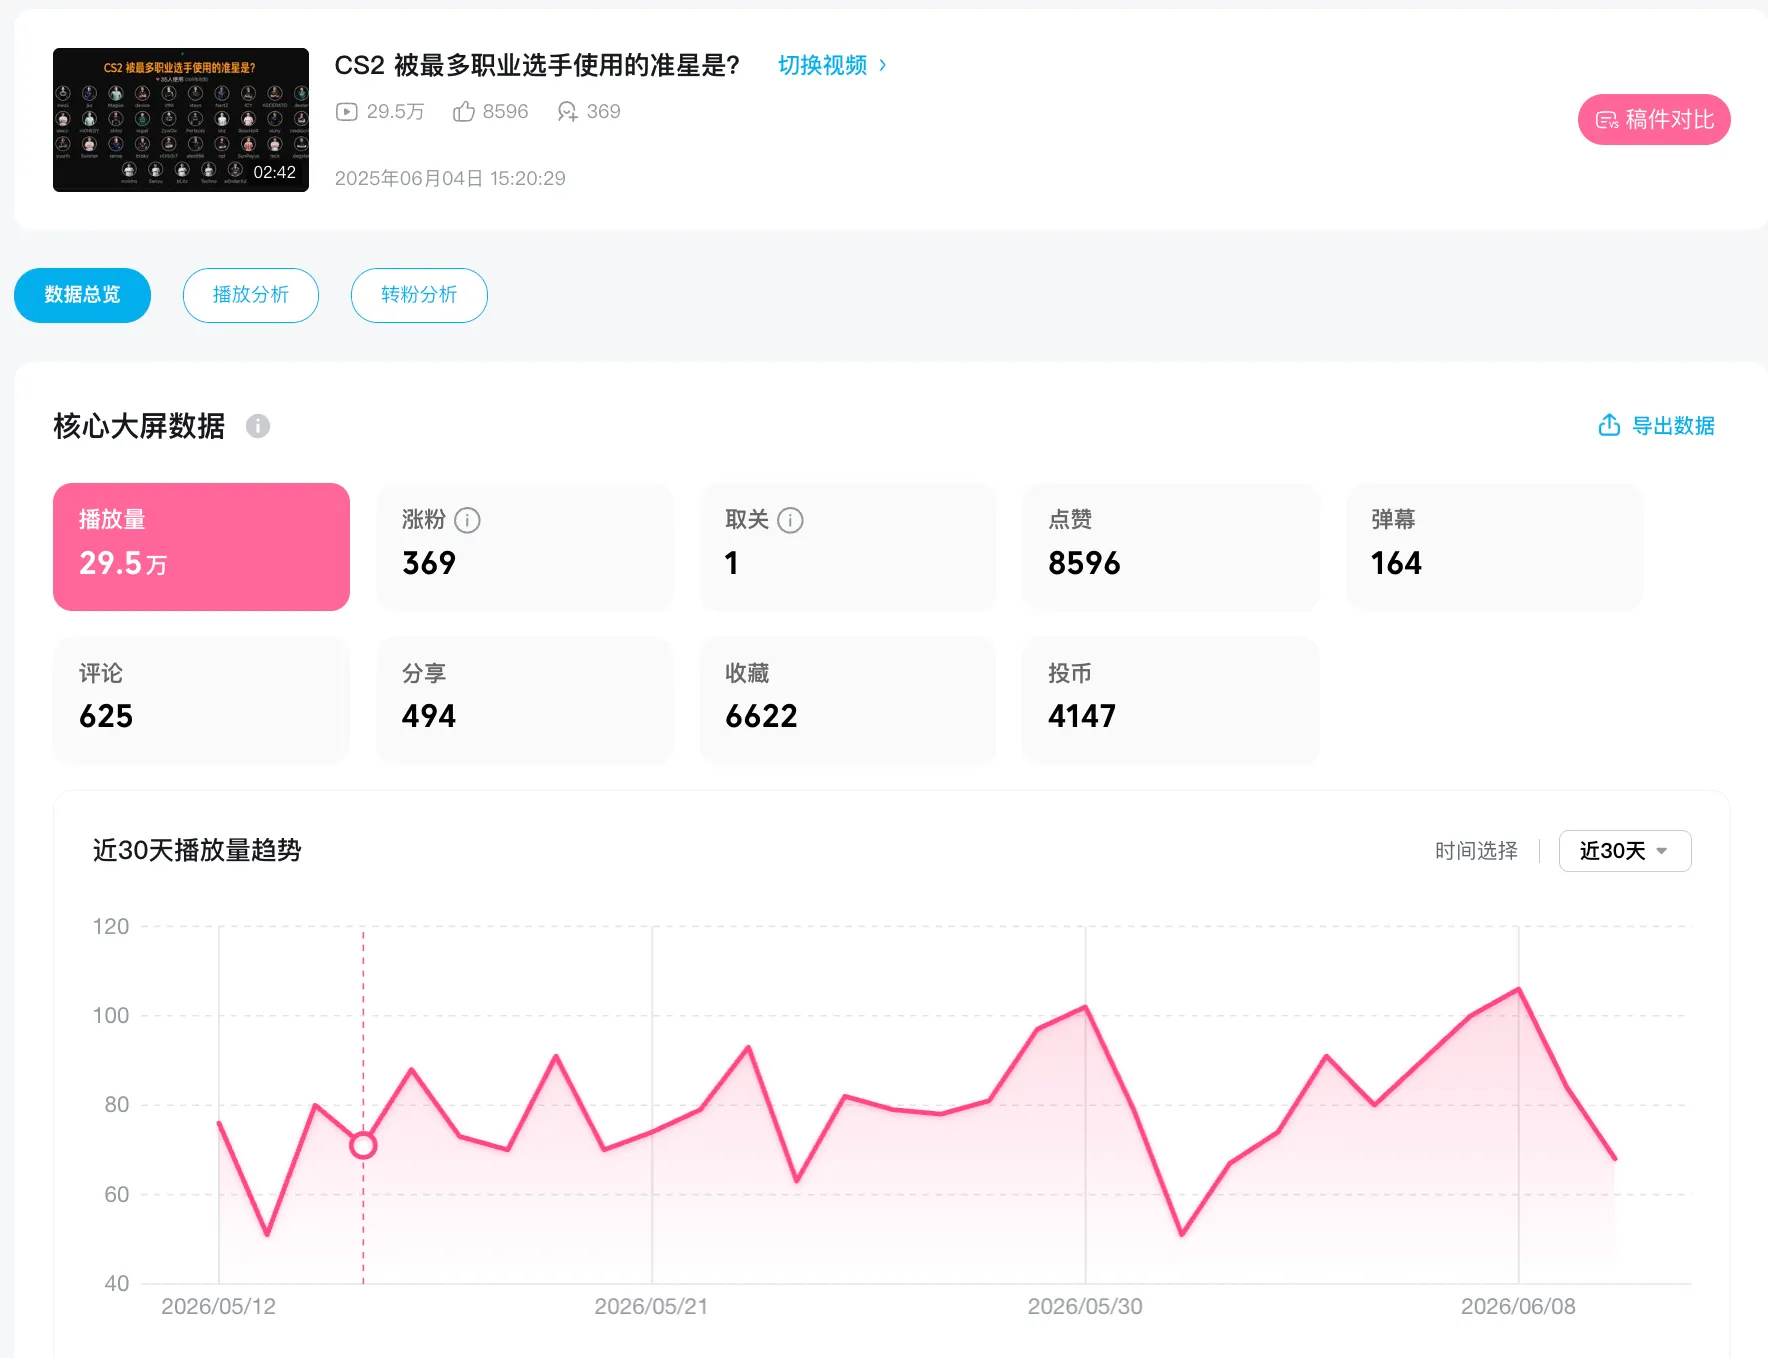This screenshot has width=1768, height=1358.
Task: Click the info icon beside 取关
Action: coord(790,520)
